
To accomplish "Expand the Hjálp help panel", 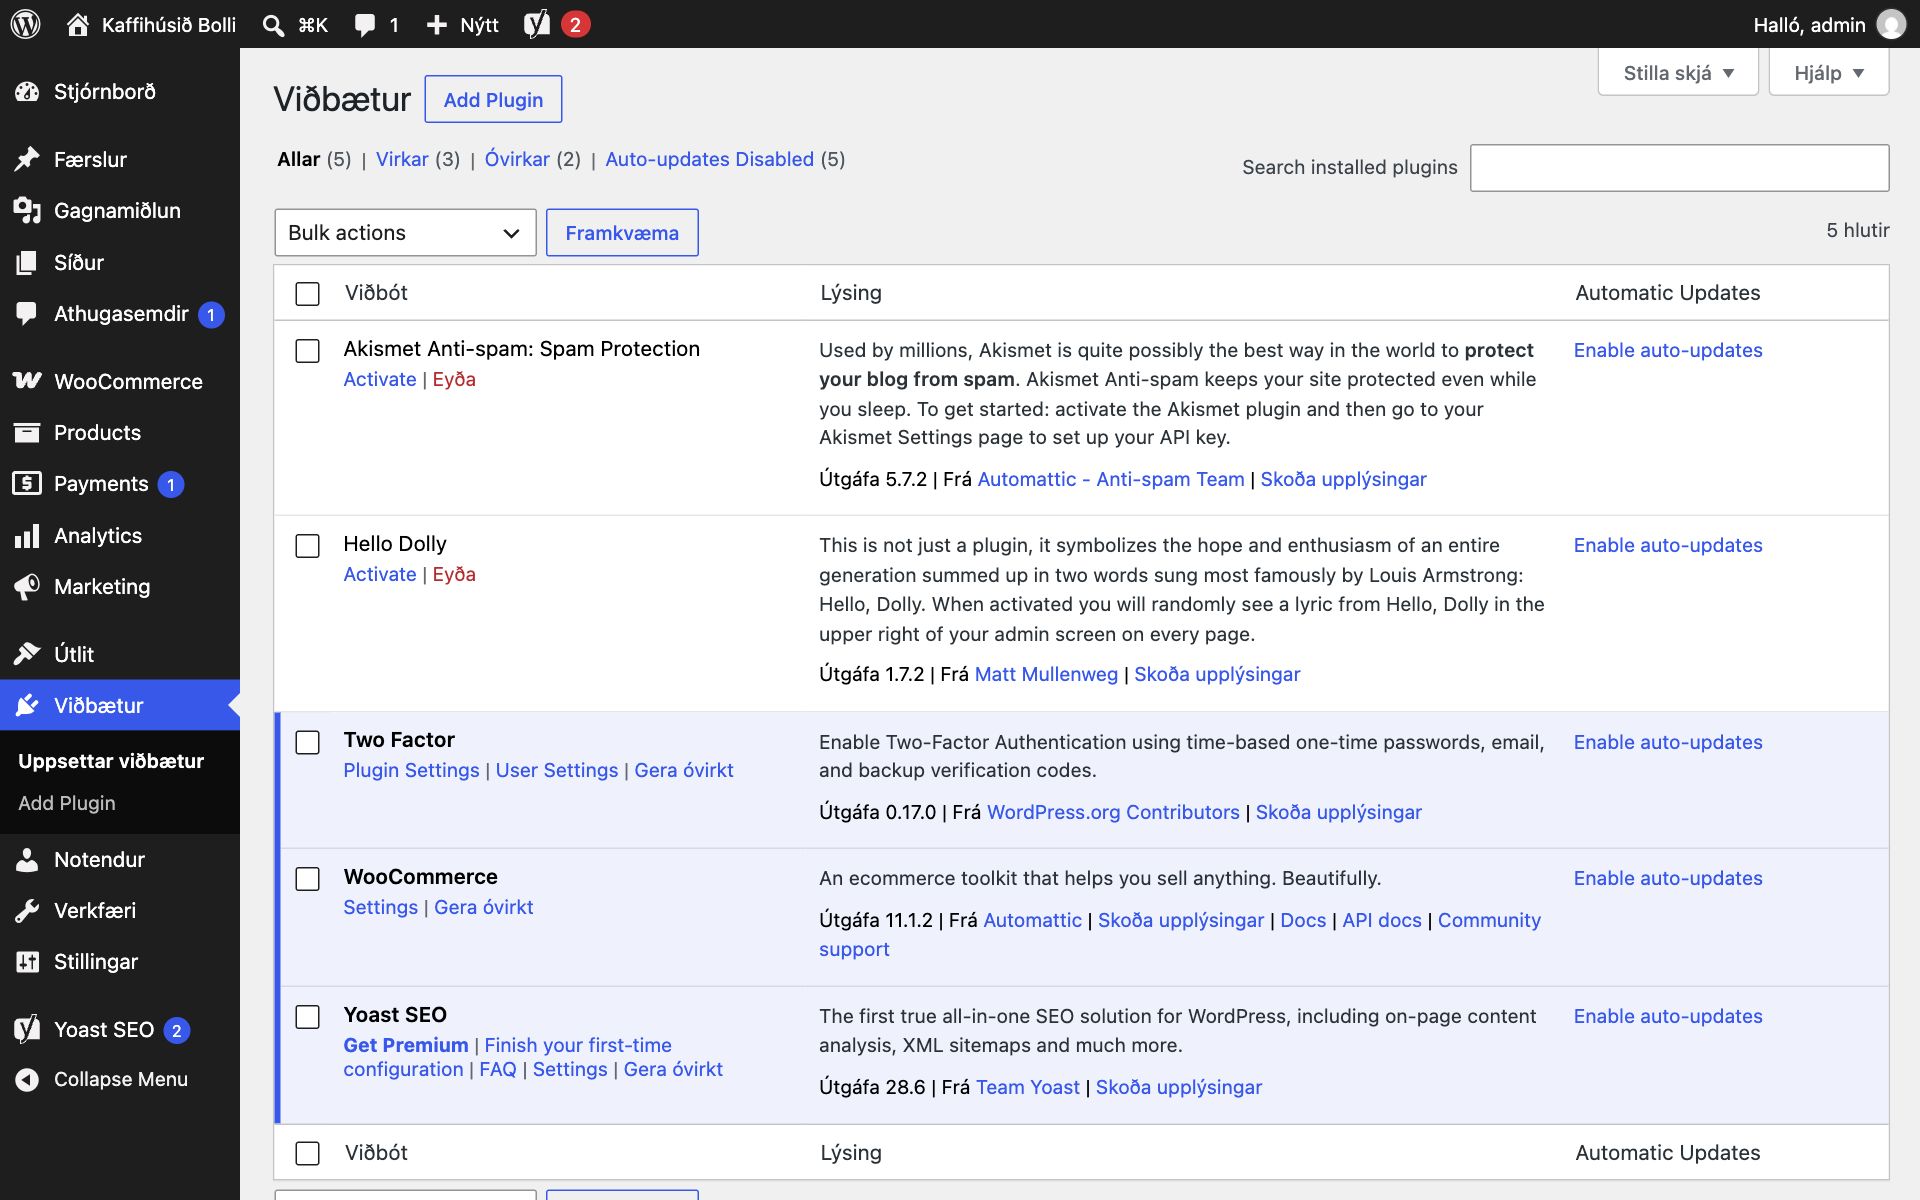I will [x=1828, y=73].
